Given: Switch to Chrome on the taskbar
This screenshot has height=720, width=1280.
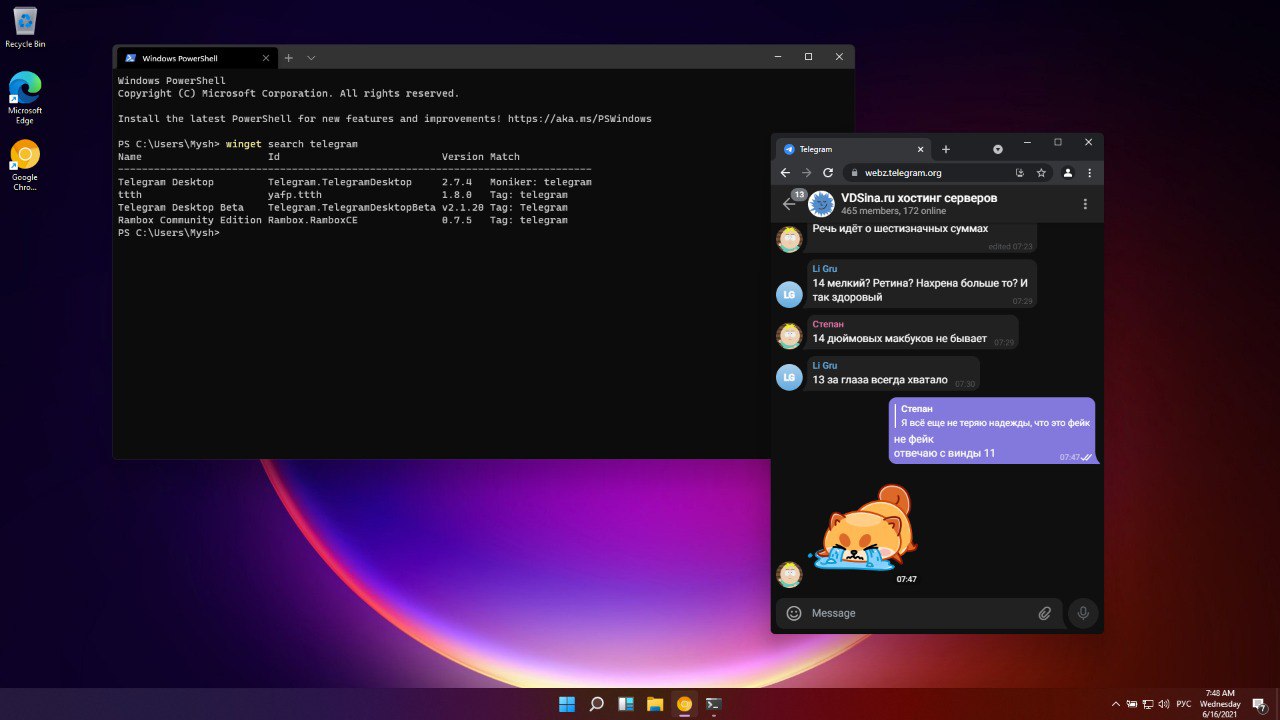Looking at the screenshot, I should pos(684,704).
